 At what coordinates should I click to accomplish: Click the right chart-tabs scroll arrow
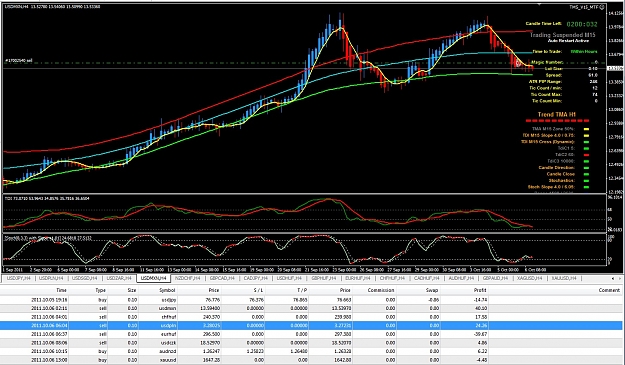point(619,279)
